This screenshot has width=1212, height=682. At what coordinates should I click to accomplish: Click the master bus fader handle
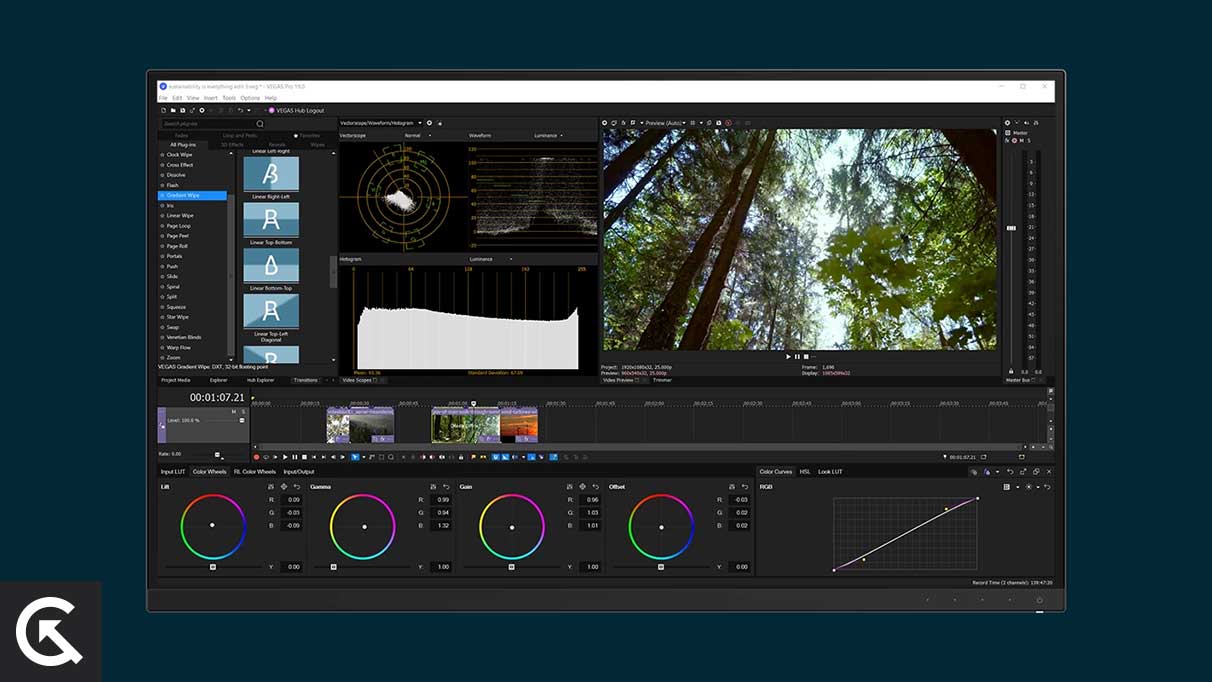click(1011, 228)
